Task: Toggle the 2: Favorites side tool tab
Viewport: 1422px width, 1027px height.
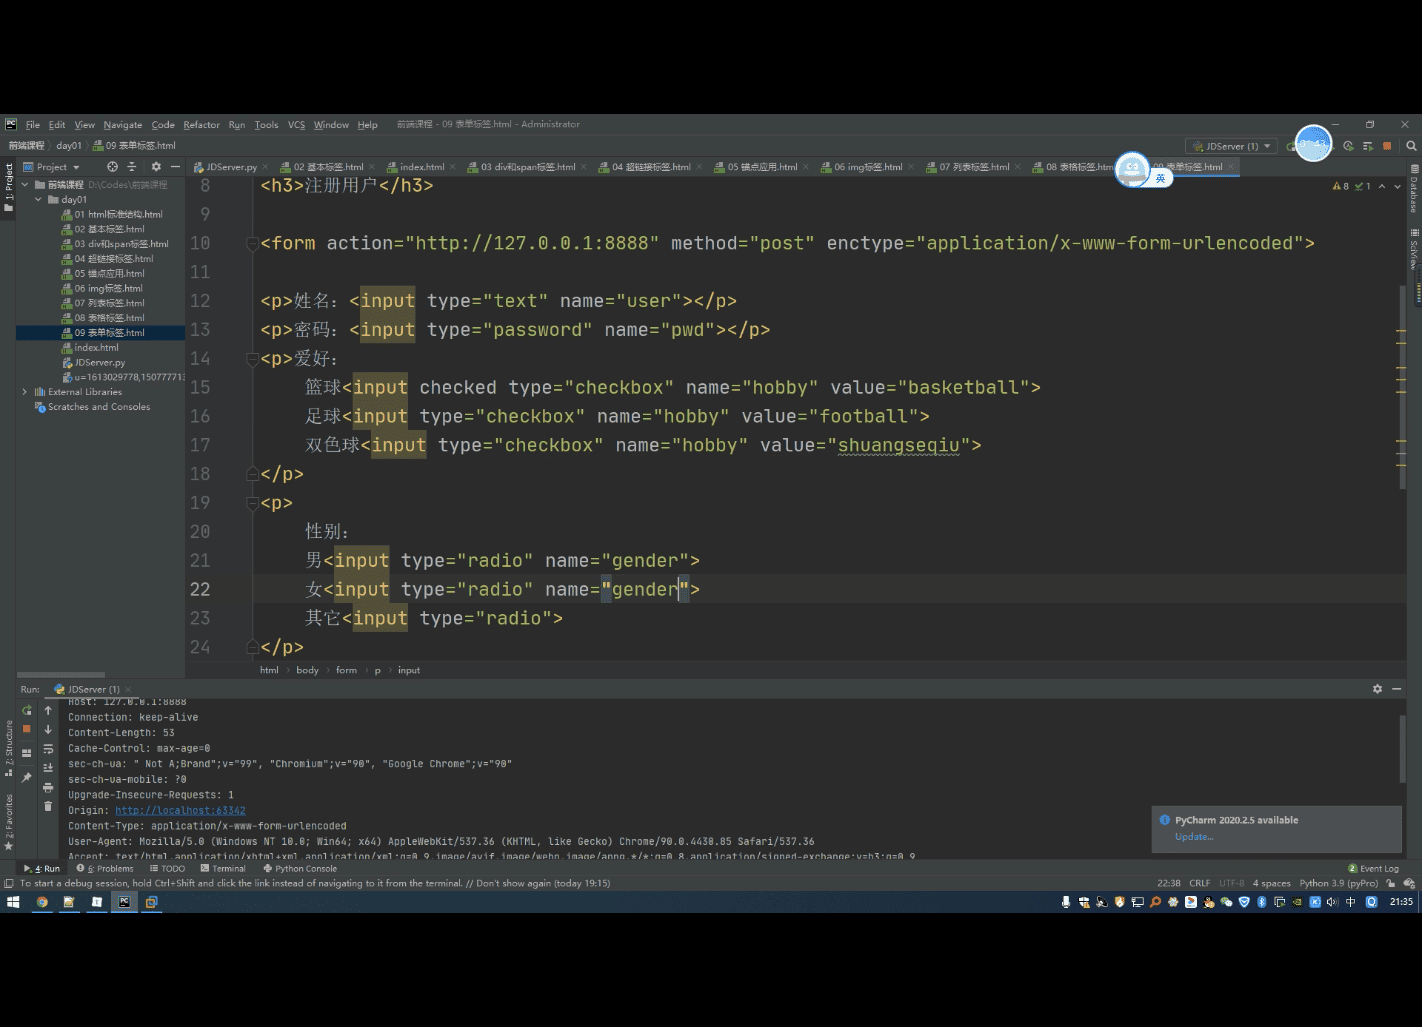Action: pos(8,823)
